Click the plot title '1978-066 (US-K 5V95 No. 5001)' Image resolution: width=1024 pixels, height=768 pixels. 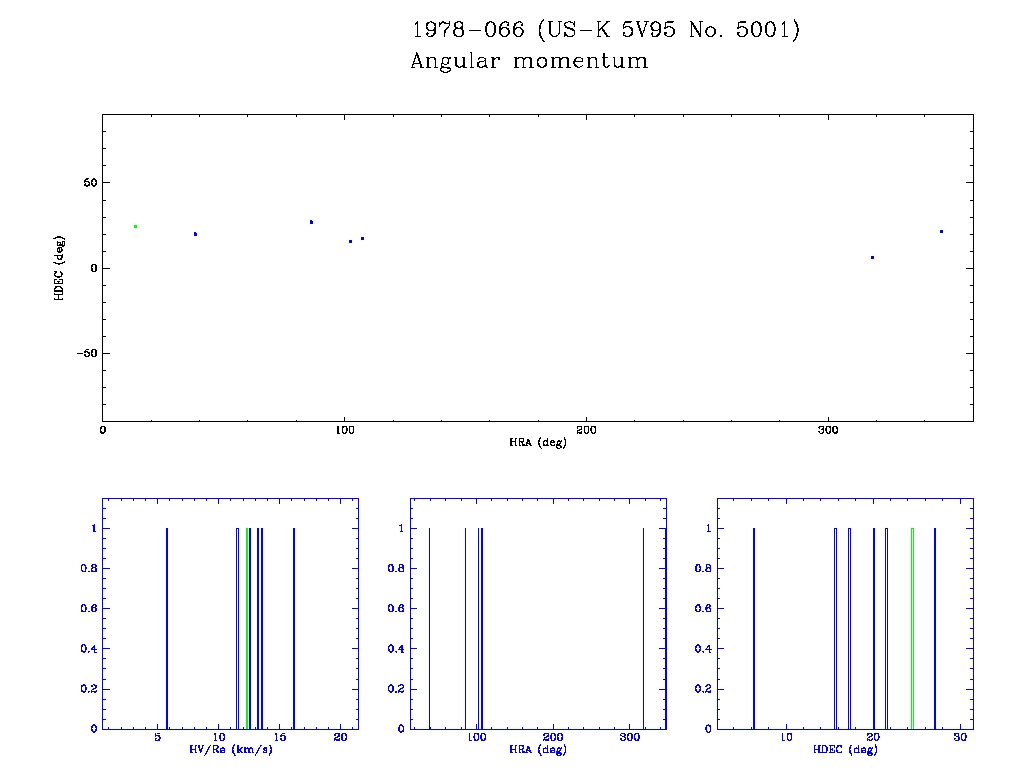tap(606, 30)
